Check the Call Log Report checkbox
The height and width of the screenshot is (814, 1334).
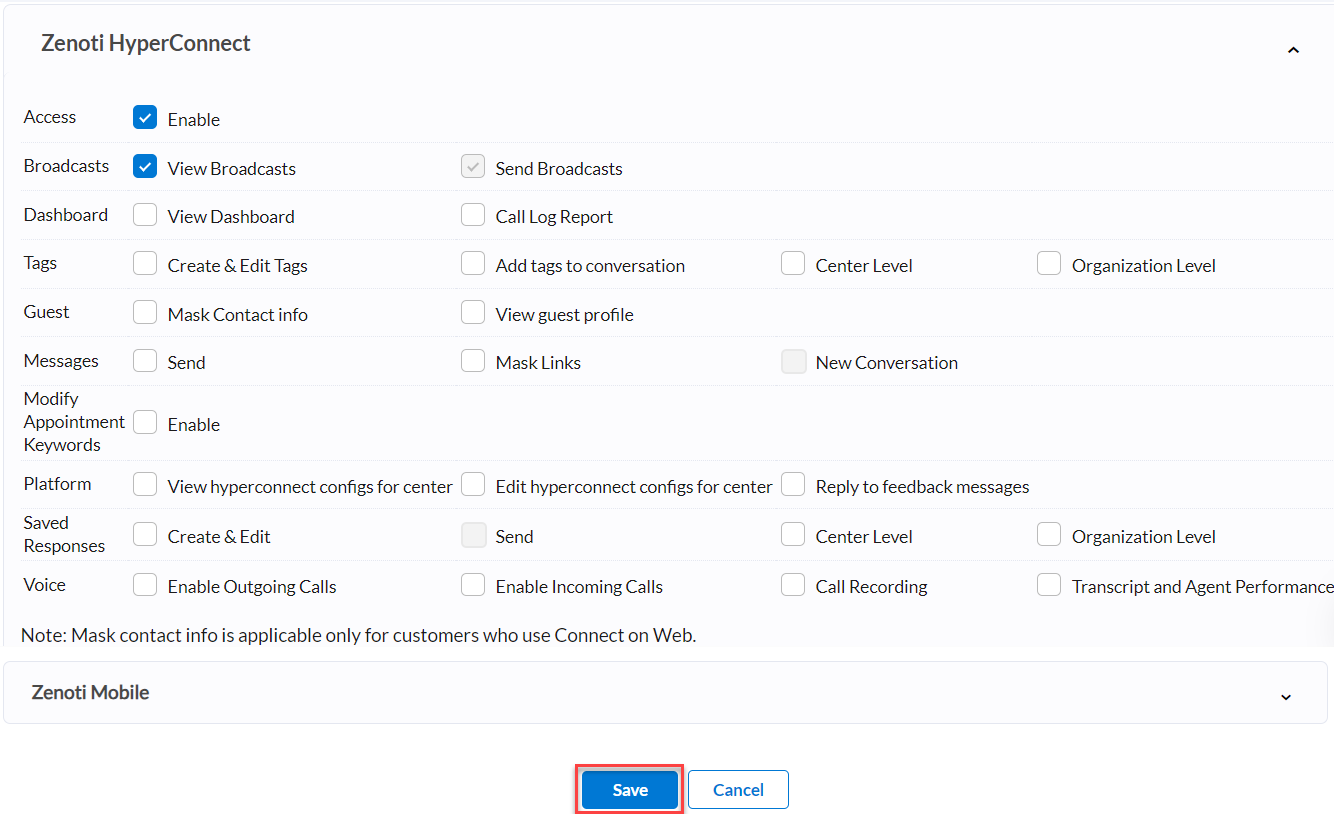point(473,215)
